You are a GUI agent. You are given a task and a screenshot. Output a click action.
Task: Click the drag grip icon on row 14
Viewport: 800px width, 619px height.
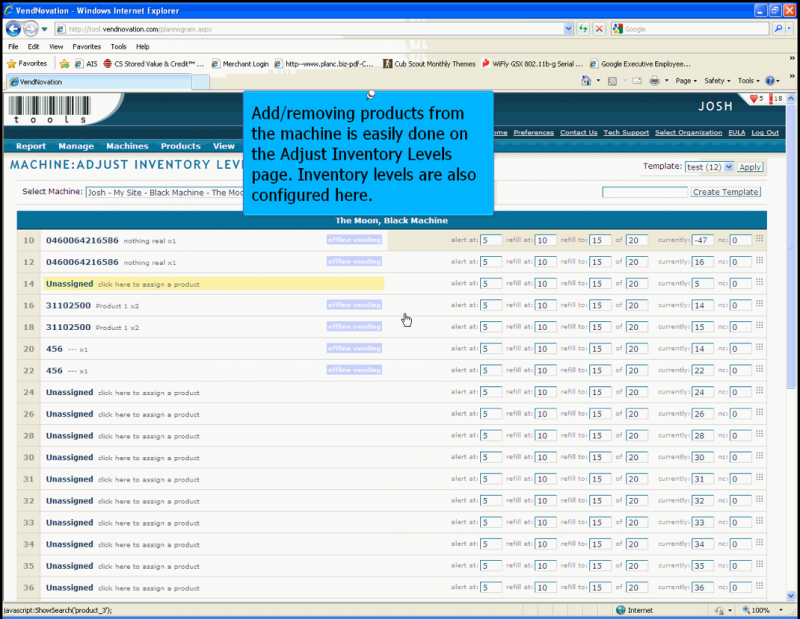point(760,282)
